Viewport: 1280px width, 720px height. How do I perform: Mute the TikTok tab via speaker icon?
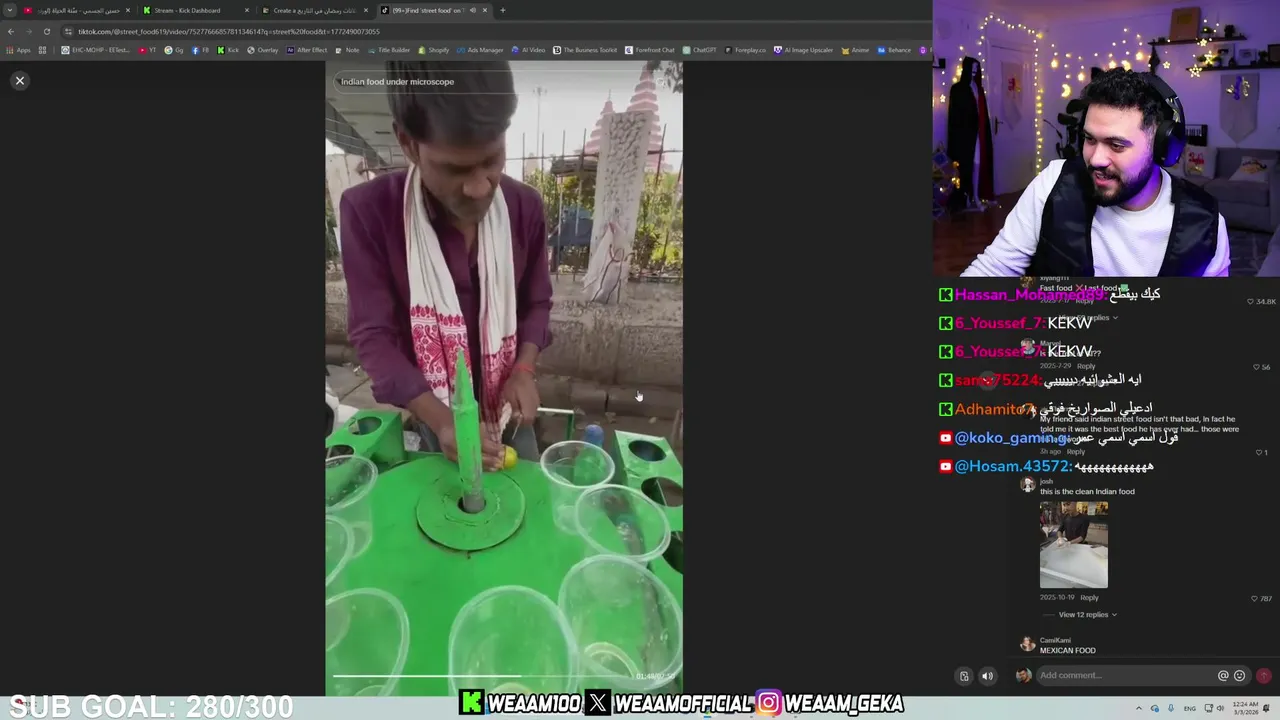[x=473, y=10]
